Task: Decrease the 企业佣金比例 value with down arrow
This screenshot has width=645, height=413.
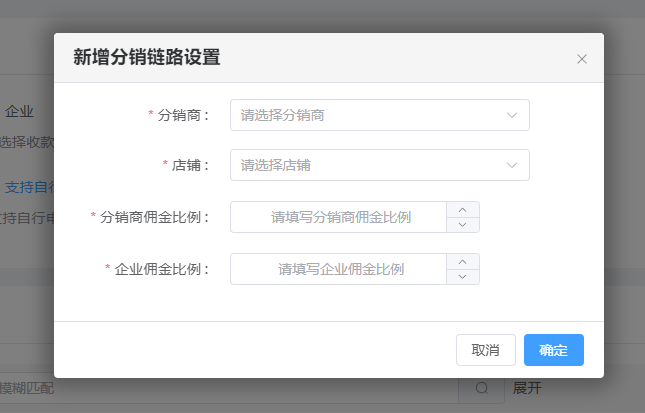Action: (x=463, y=276)
